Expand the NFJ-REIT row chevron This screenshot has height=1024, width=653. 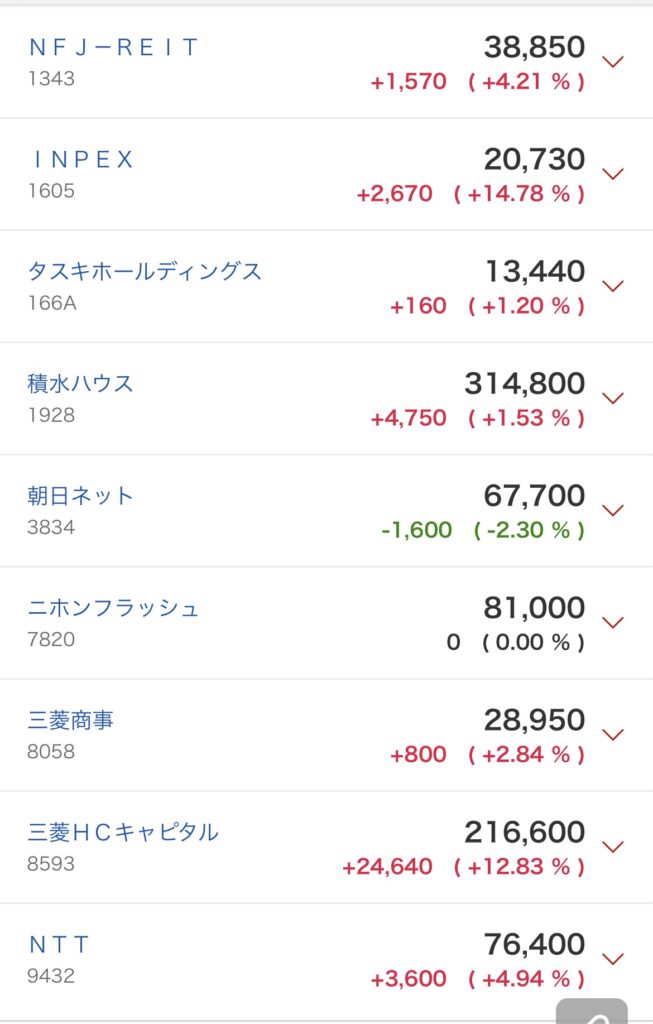coord(613,62)
